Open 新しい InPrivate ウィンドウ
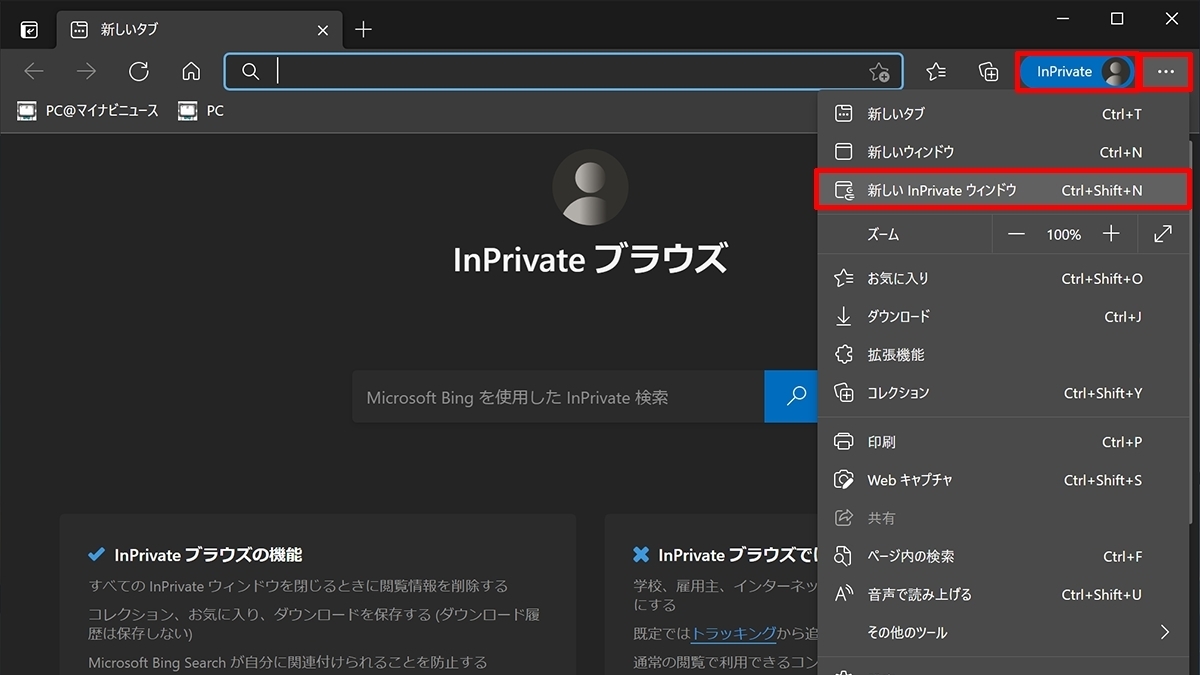This screenshot has height=675, width=1200. [x=1004, y=190]
